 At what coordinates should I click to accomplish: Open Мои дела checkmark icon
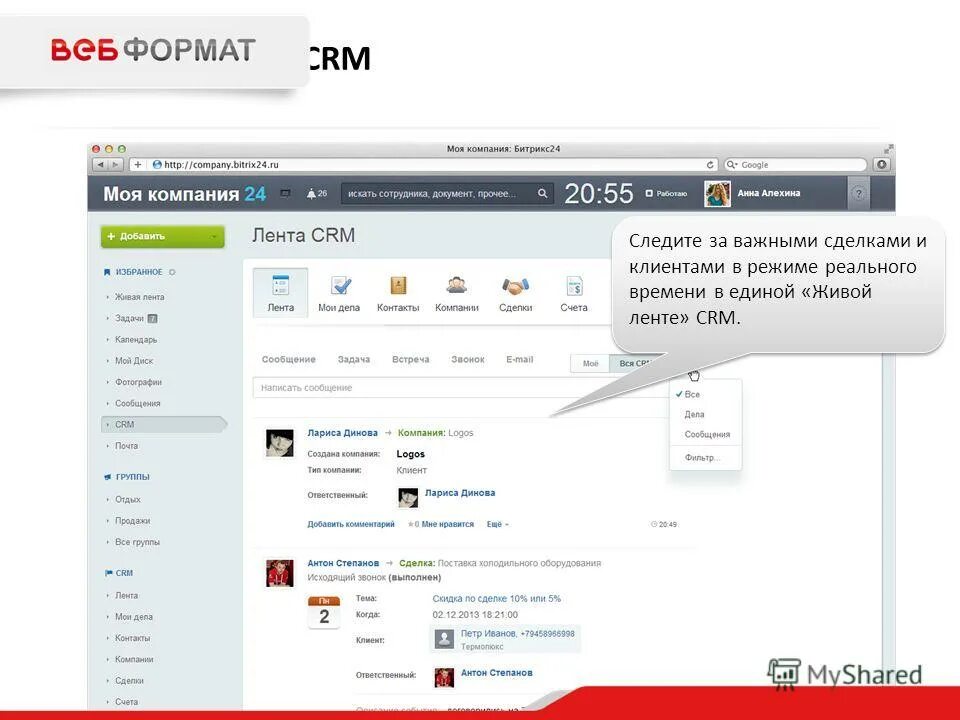(x=340, y=285)
